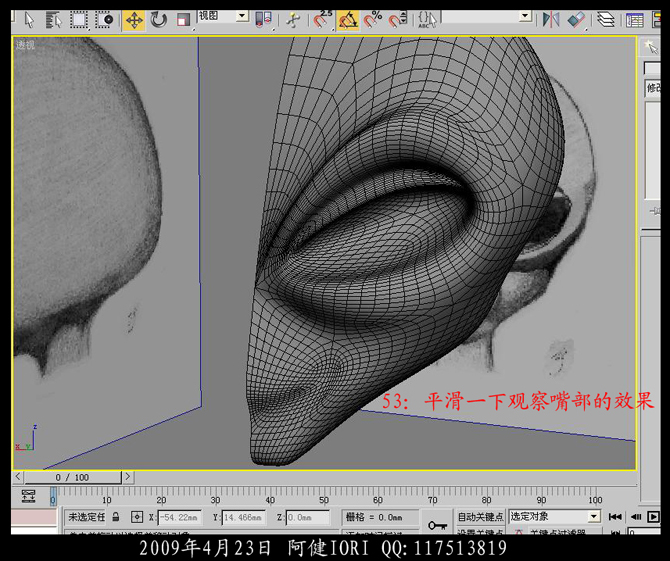This screenshot has height=561, width=670.
Task: Toggle the highlighted Angle Snap button
Action: [x=348, y=20]
